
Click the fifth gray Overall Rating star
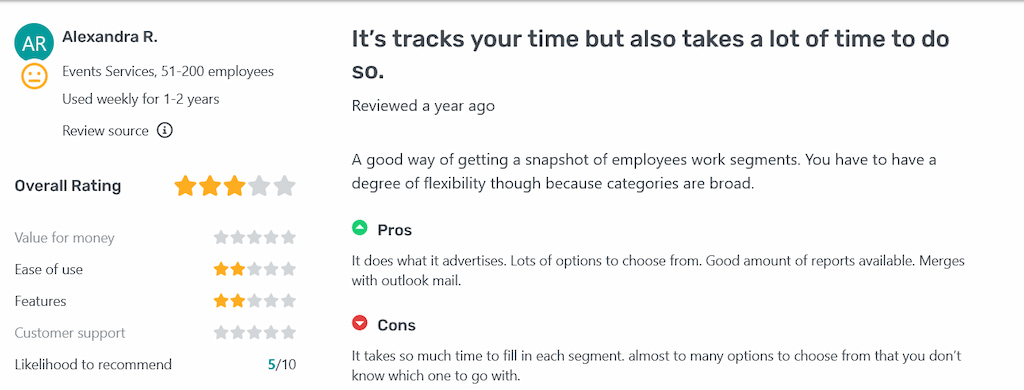click(284, 186)
